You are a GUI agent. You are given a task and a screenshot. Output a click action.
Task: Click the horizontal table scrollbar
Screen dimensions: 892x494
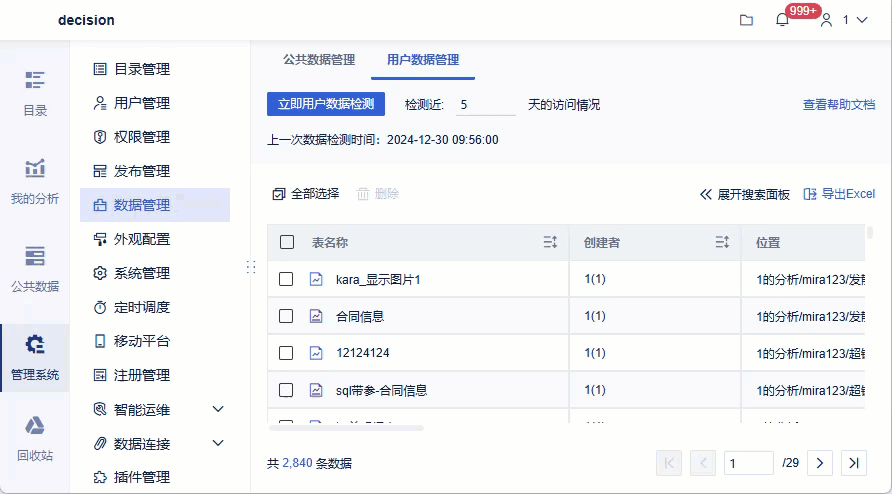click(x=347, y=428)
